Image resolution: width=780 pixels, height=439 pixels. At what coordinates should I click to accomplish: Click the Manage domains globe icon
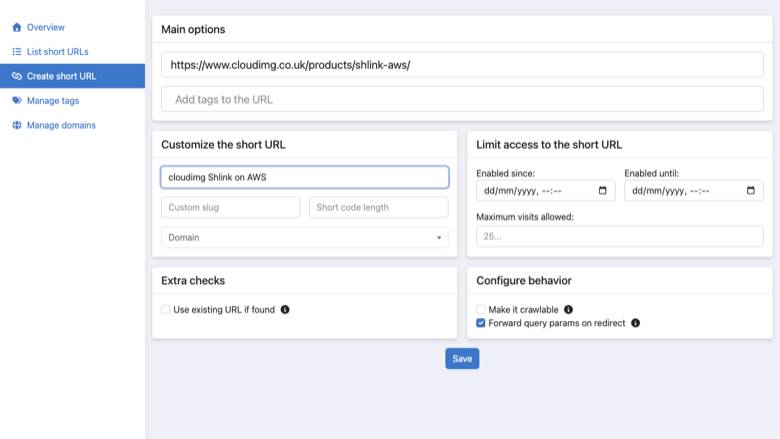pos(17,125)
